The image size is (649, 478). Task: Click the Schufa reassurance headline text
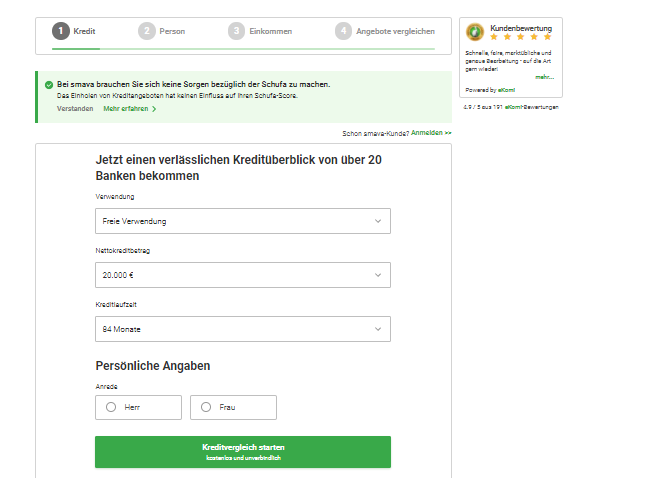coord(194,84)
